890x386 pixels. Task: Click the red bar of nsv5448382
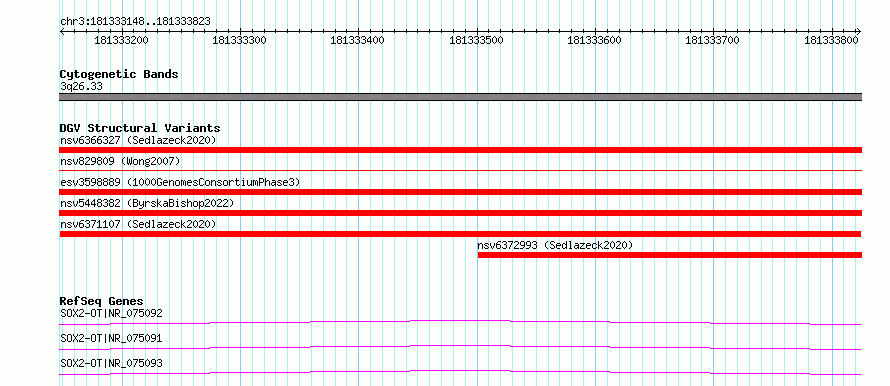(460, 213)
